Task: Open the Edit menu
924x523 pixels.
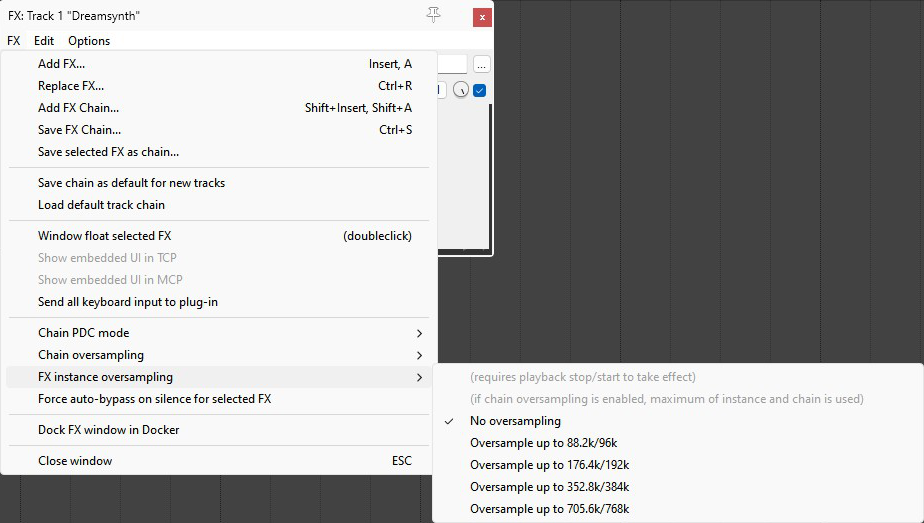Action: pyautogui.click(x=44, y=41)
